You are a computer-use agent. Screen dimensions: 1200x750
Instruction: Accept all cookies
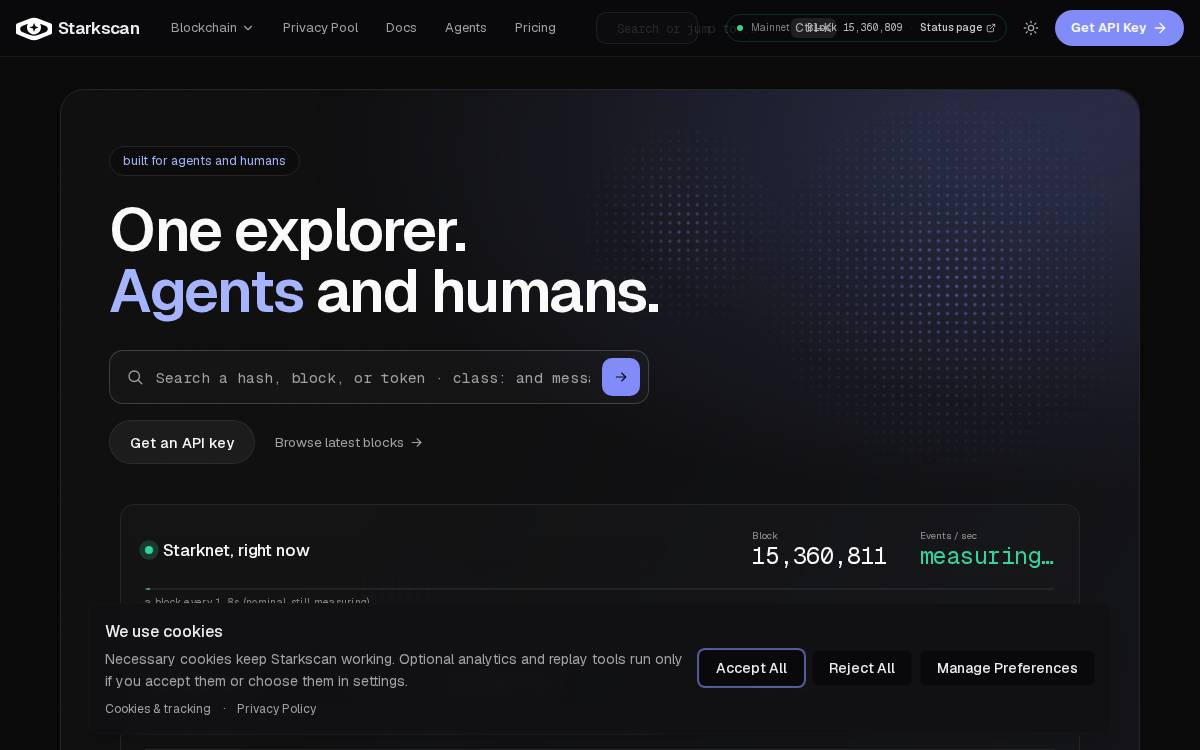tap(751, 668)
